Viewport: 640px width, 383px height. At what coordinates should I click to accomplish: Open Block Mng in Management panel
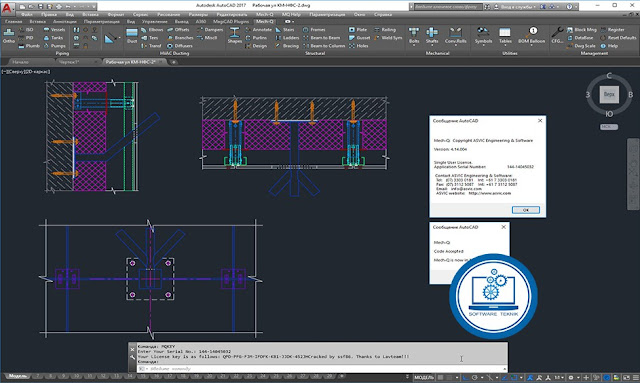tap(582, 30)
